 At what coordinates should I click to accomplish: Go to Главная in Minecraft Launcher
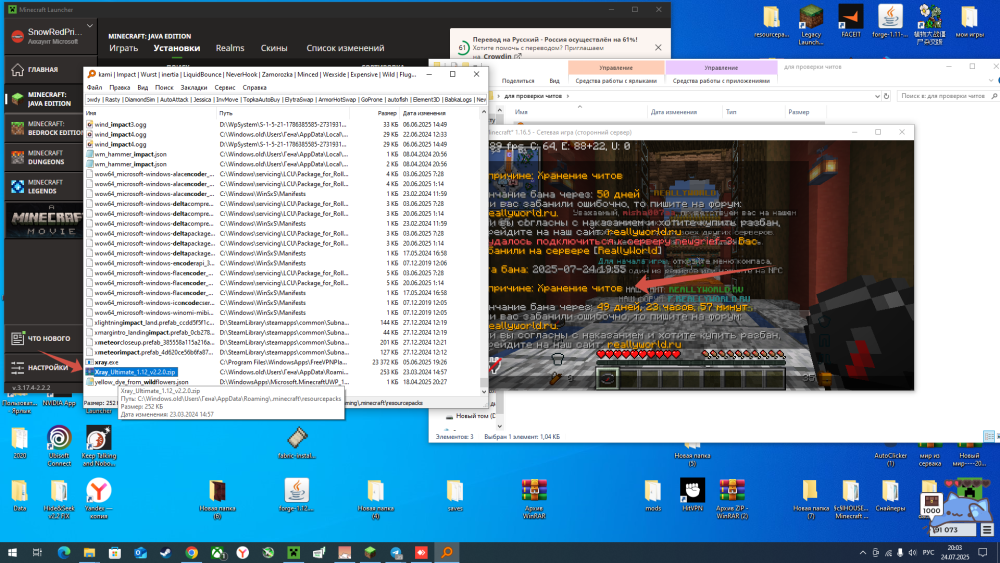pyautogui.click(x=44, y=69)
